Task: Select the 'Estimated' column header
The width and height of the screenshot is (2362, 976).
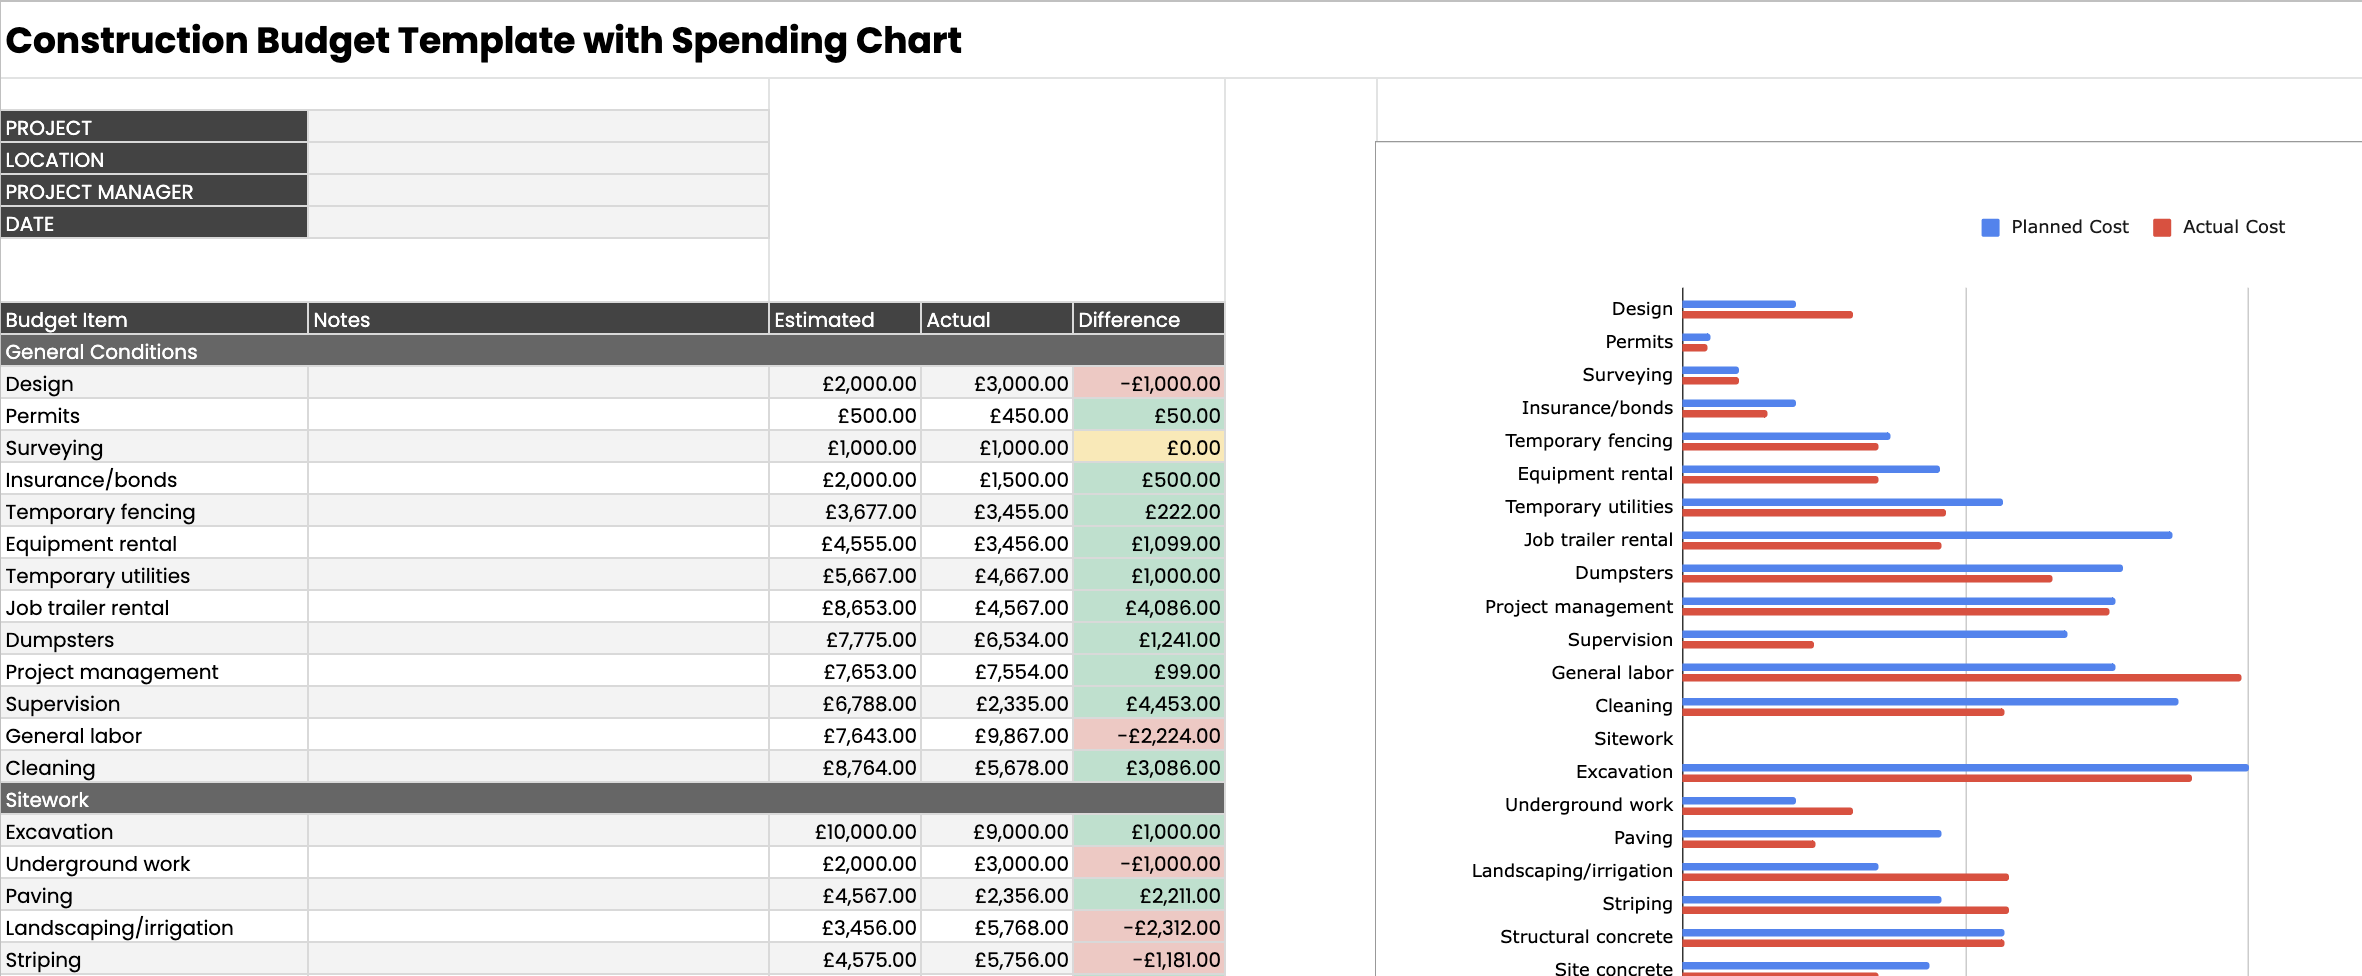Action: (x=845, y=318)
